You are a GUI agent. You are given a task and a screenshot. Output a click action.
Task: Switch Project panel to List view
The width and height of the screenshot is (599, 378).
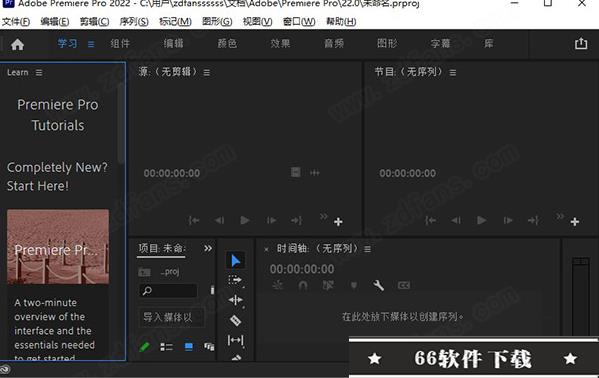166,347
